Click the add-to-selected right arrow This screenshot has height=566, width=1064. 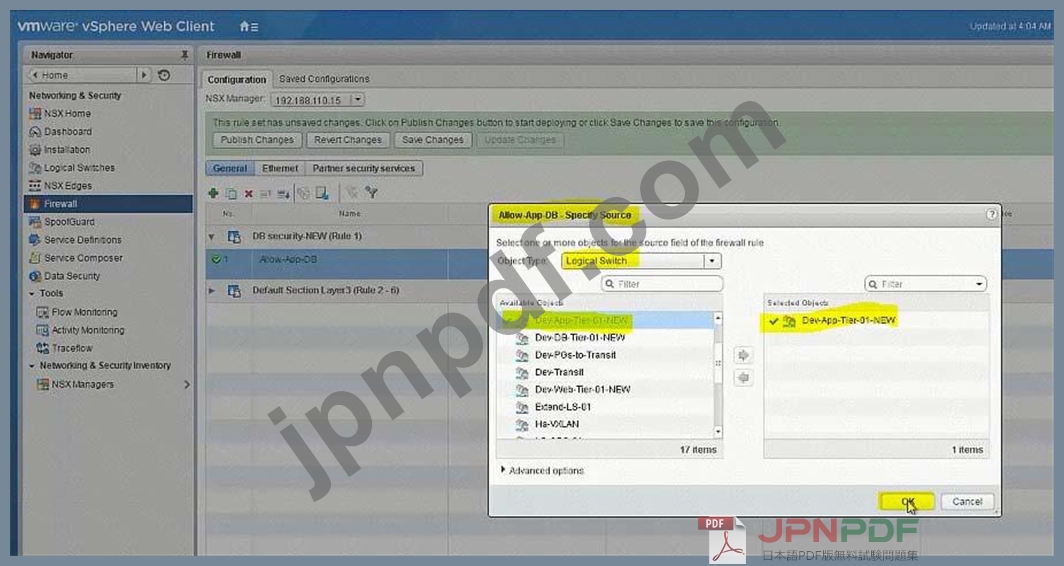[743, 355]
